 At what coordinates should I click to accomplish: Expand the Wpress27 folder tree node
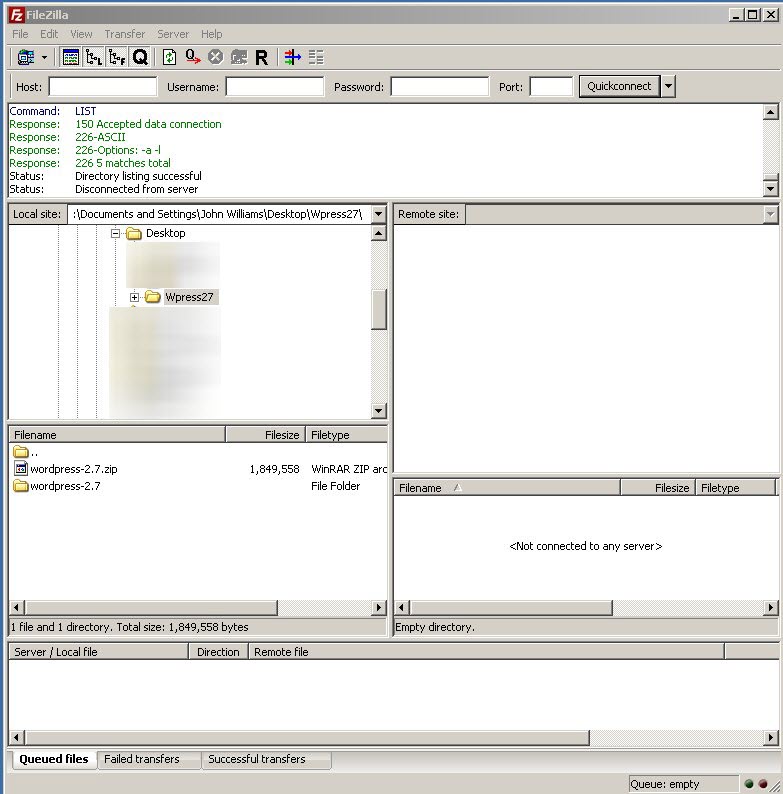pyautogui.click(x=134, y=297)
